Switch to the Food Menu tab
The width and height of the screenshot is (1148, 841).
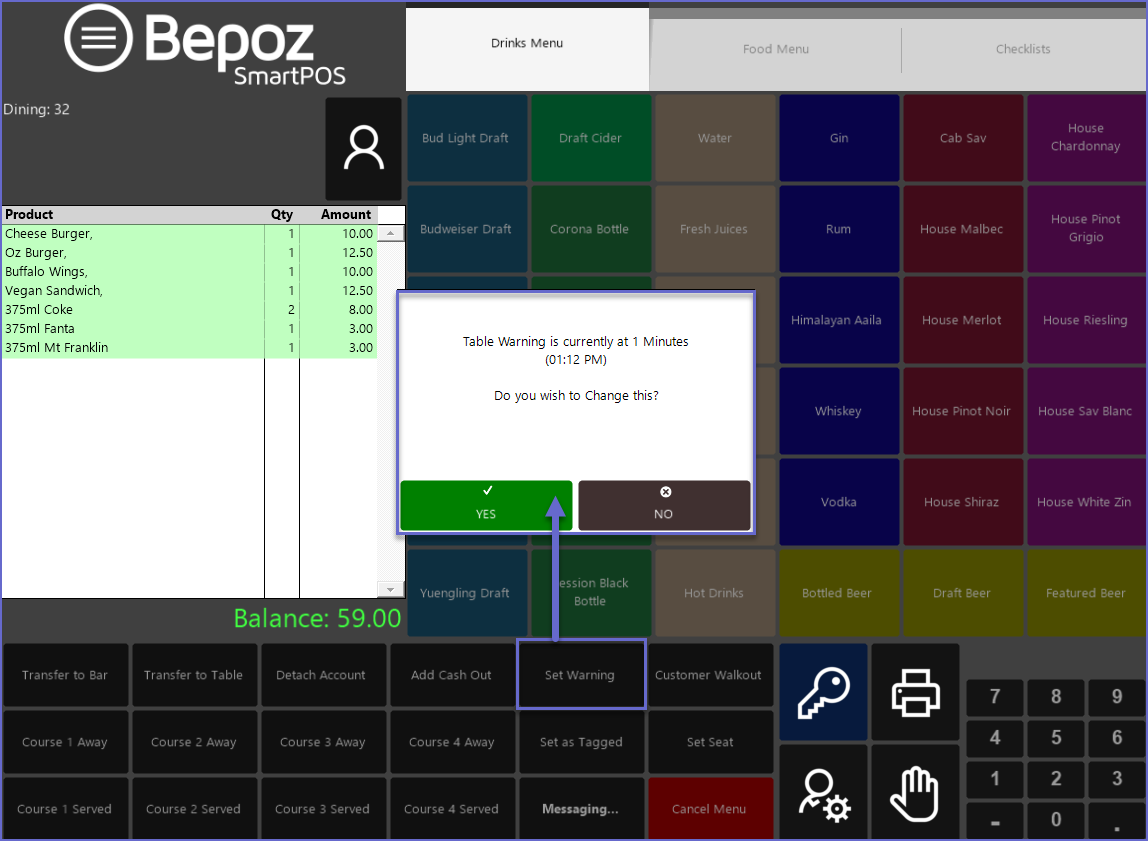(x=776, y=49)
